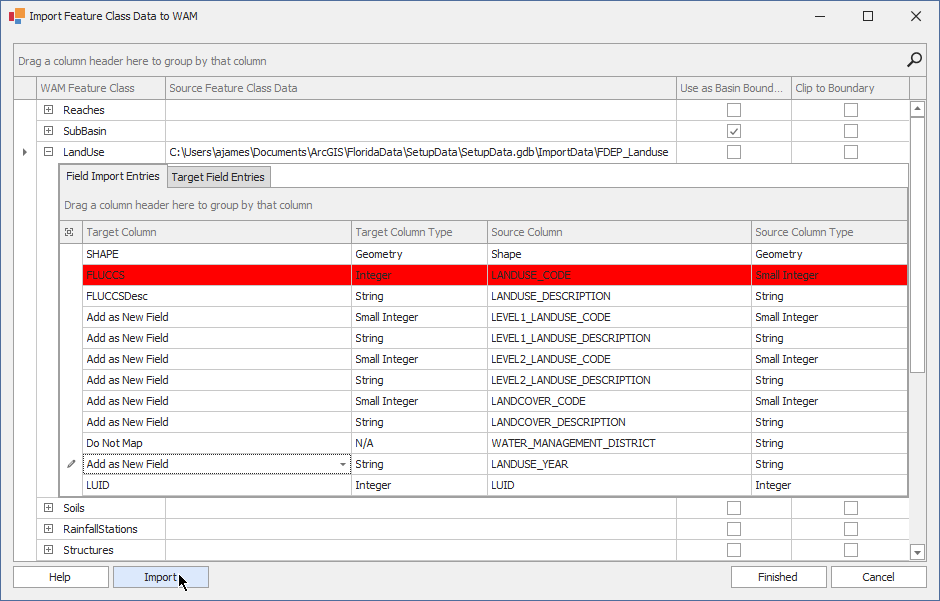
Task: Enable Clip to Boundary for Reaches
Action: (x=851, y=110)
